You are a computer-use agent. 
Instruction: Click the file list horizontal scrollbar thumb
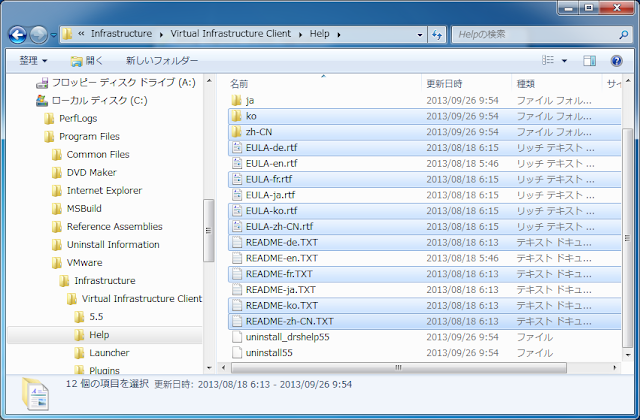(398, 368)
